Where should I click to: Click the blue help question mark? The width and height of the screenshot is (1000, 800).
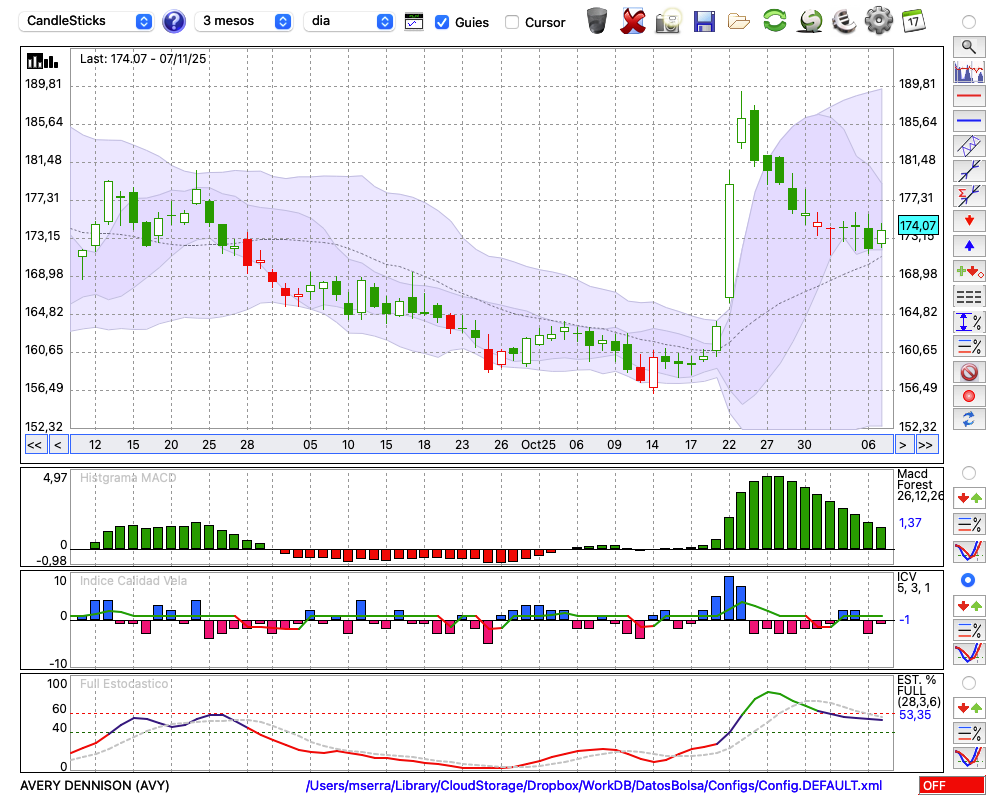174,21
